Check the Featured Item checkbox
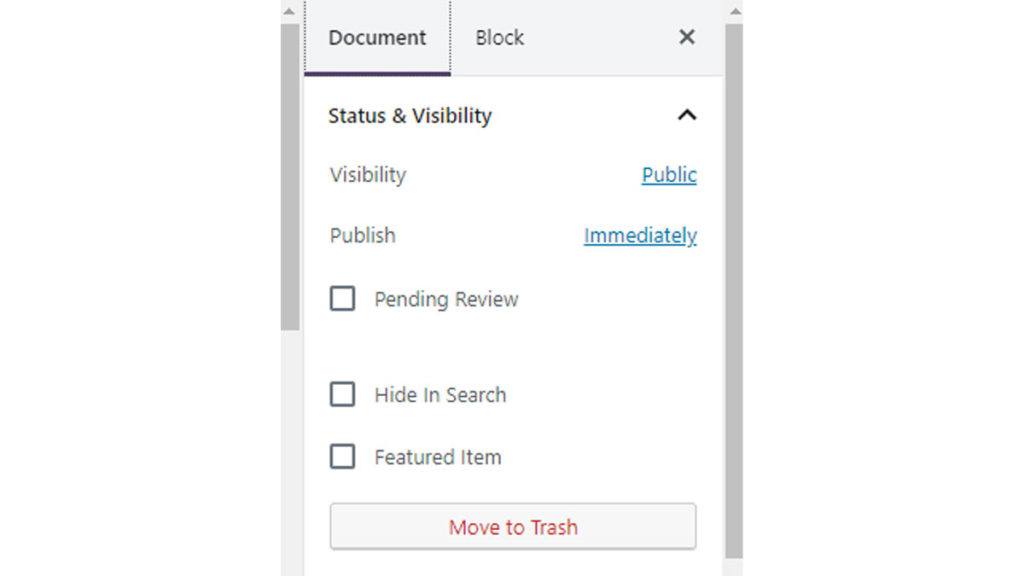 point(343,457)
